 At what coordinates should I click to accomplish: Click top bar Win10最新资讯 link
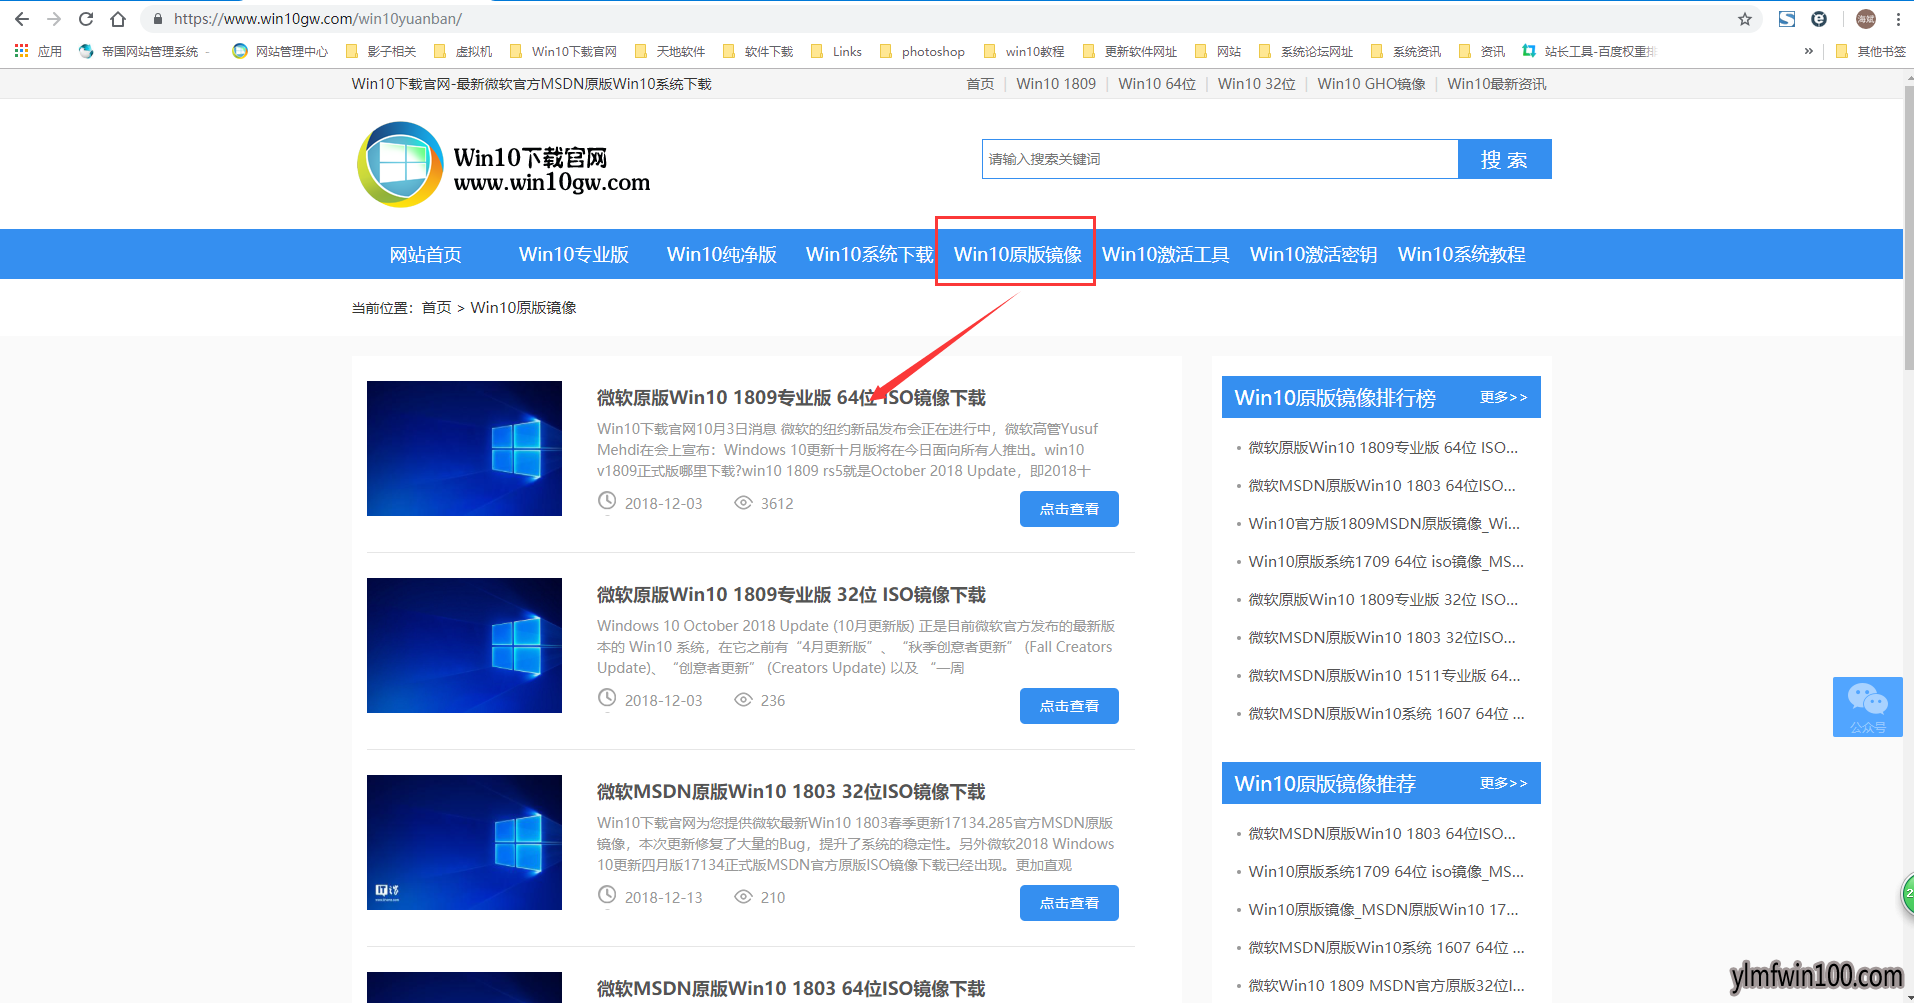click(x=1497, y=84)
